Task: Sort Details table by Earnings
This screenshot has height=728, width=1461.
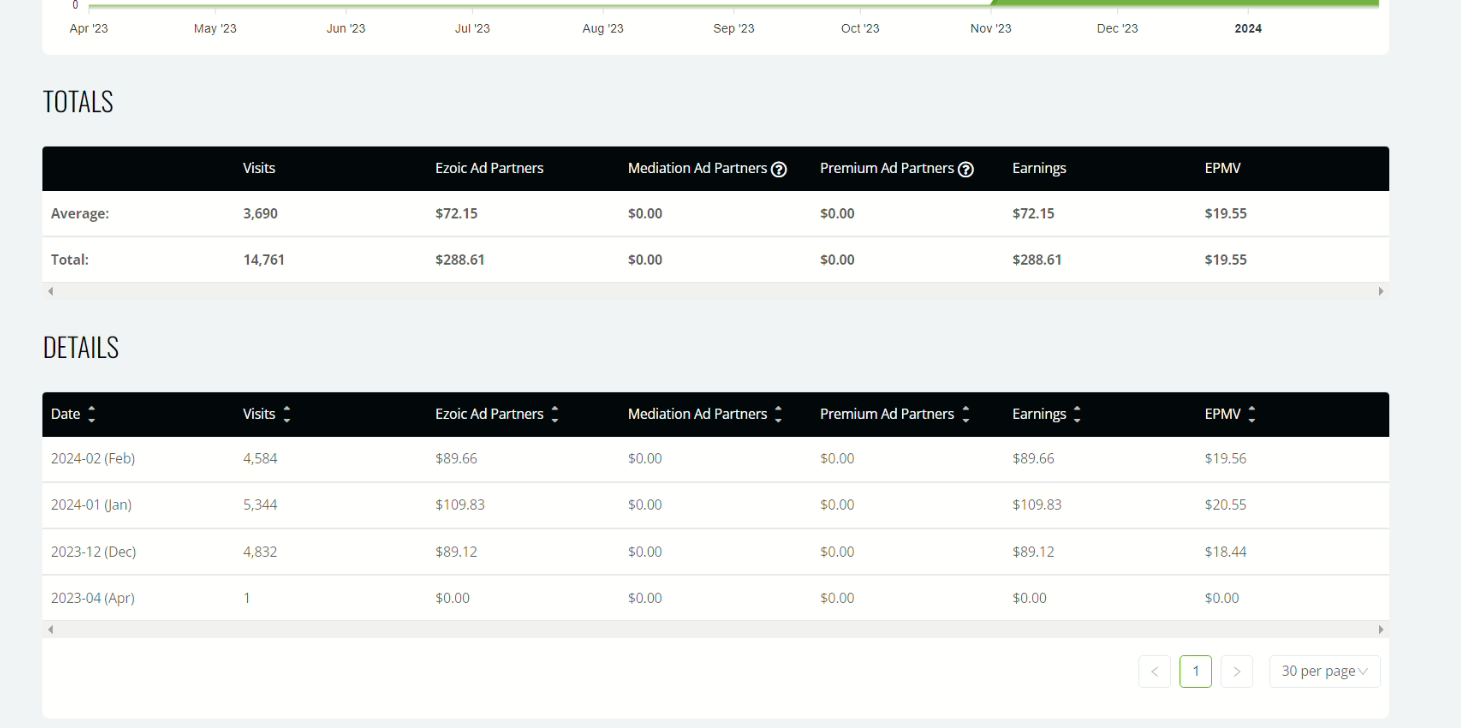Action: coord(1077,414)
